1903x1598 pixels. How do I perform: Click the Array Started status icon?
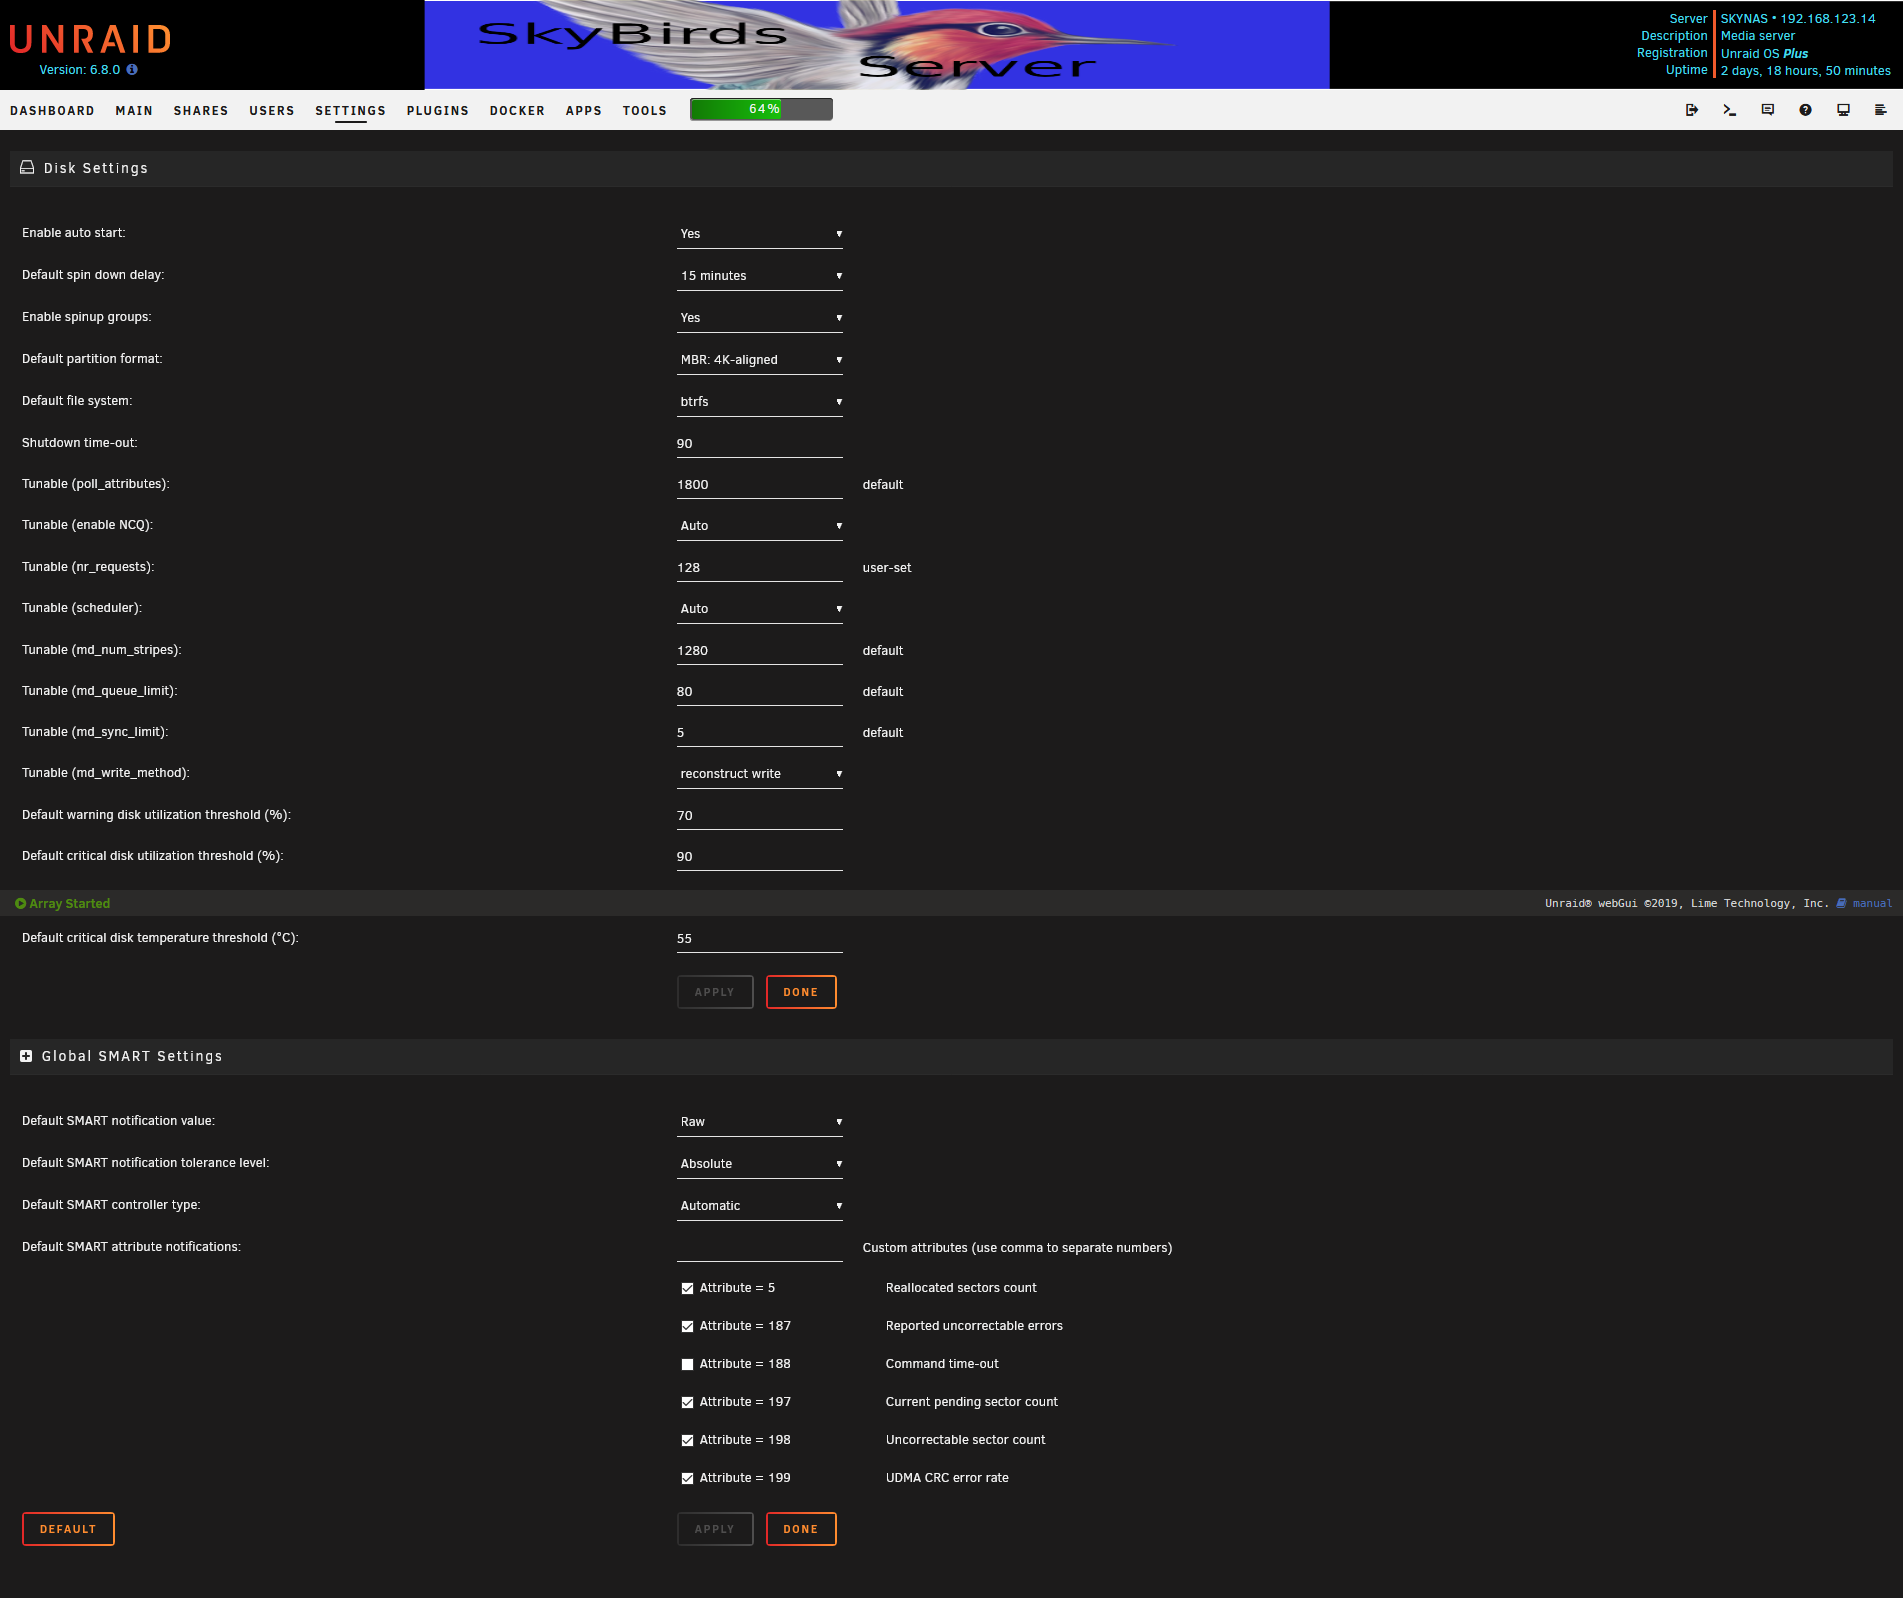[20, 904]
